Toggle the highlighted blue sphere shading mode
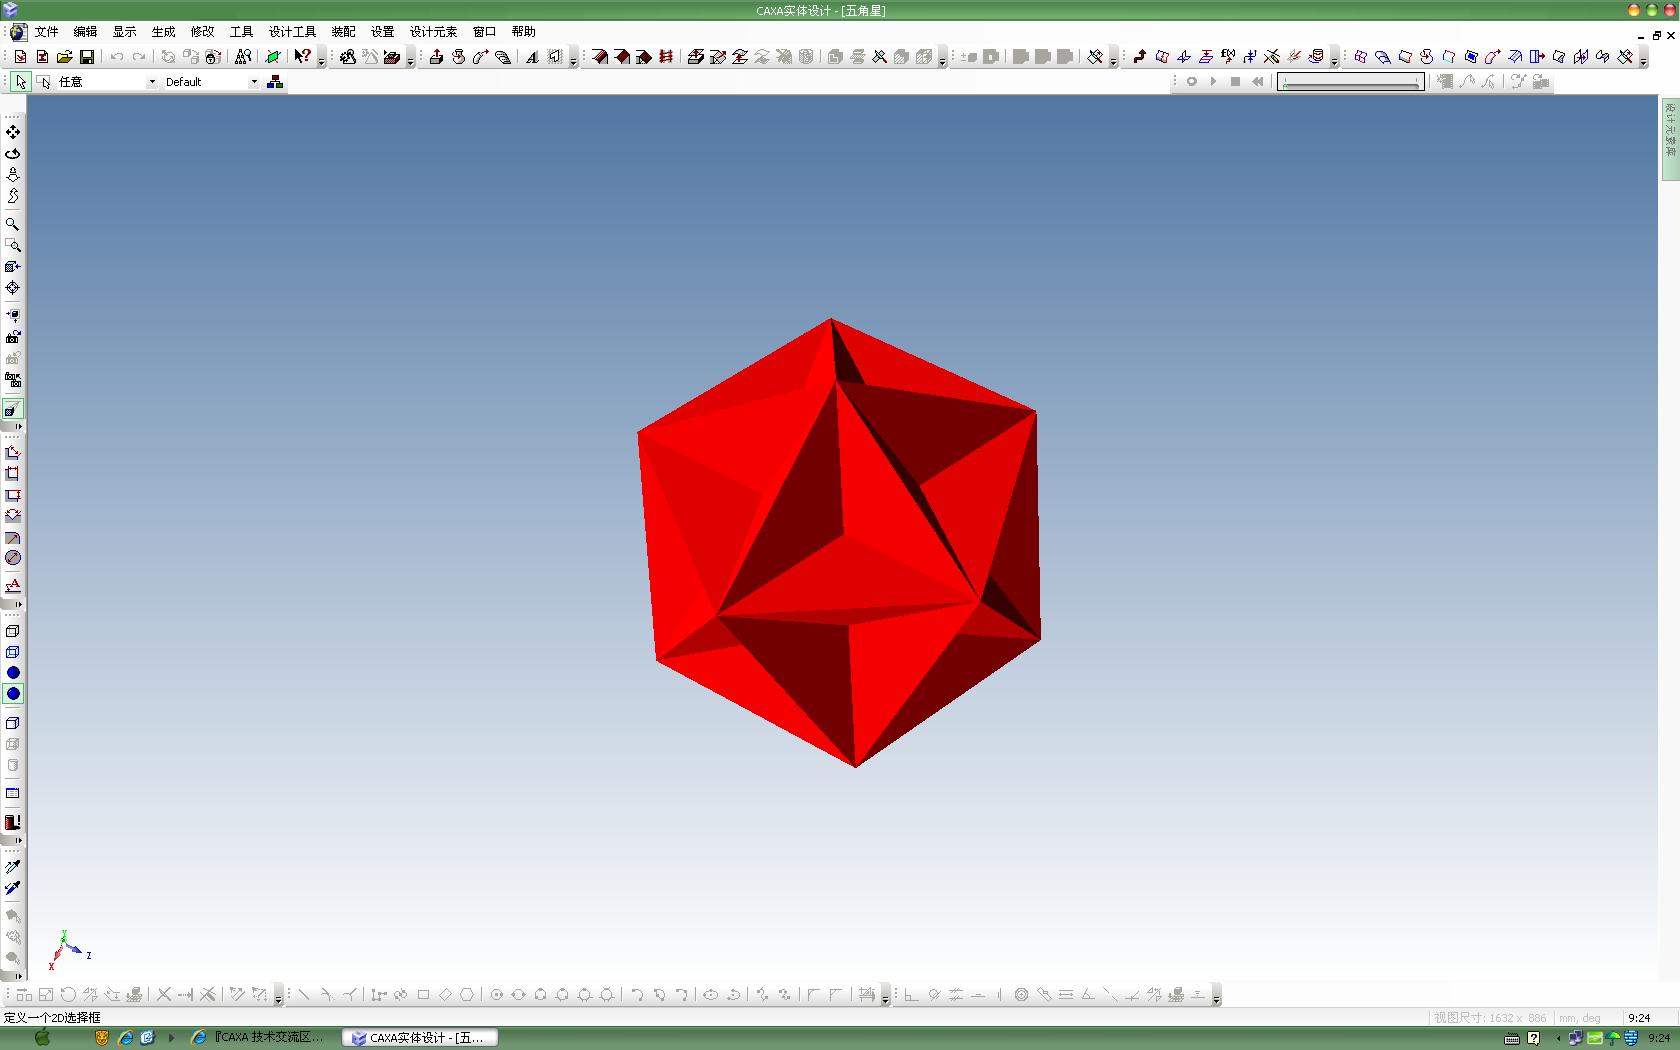1680x1050 pixels. coord(13,694)
